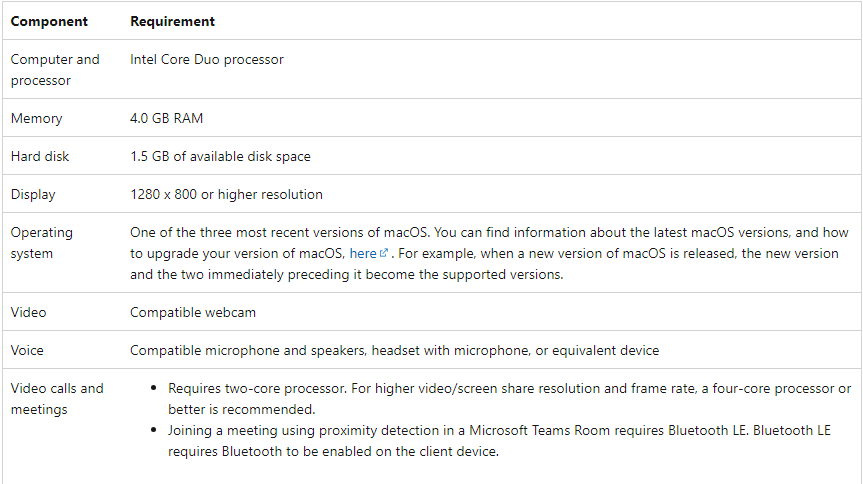This screenshot has width=863, height=484.
Task: Click the 'Memory' row label
Action: 36,118
